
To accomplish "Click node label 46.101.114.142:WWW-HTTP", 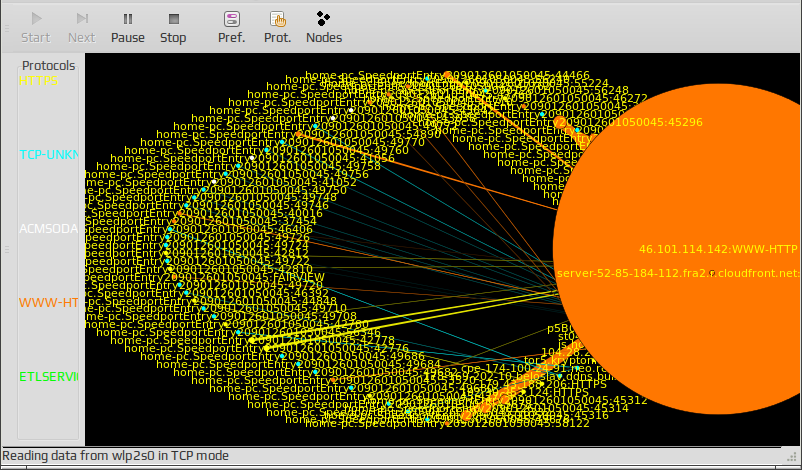I will (x=718, y=249).
